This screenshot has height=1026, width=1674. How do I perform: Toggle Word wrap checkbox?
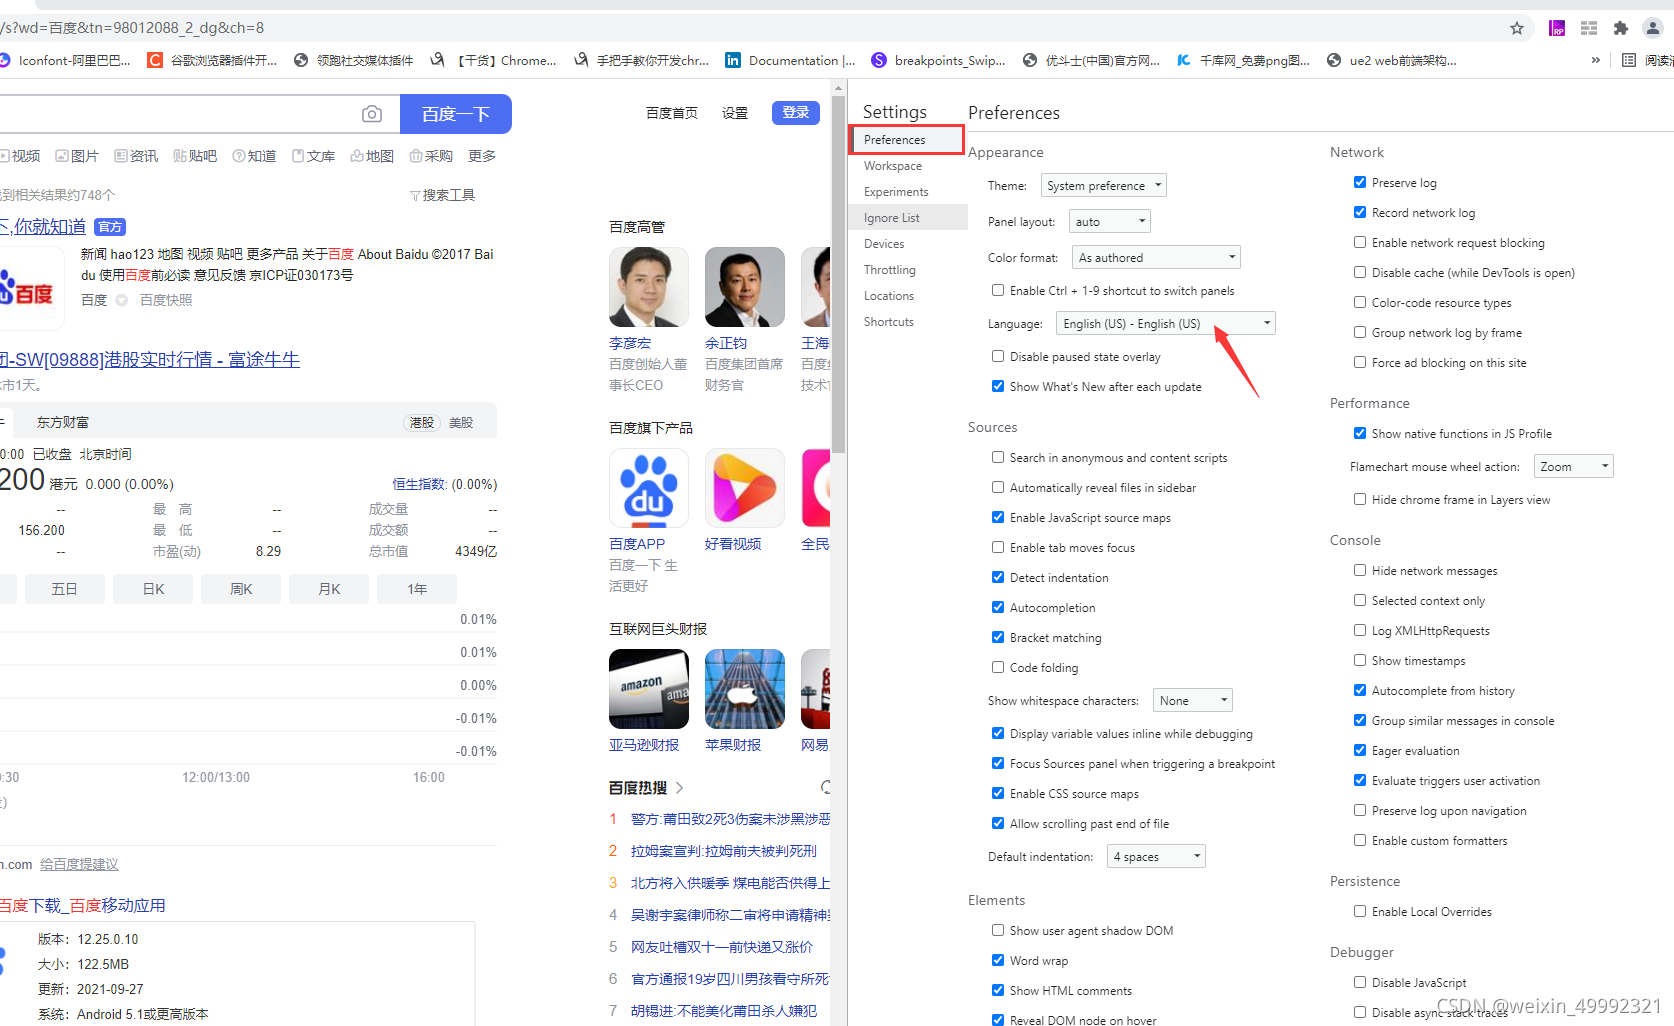tap(998, 960)
